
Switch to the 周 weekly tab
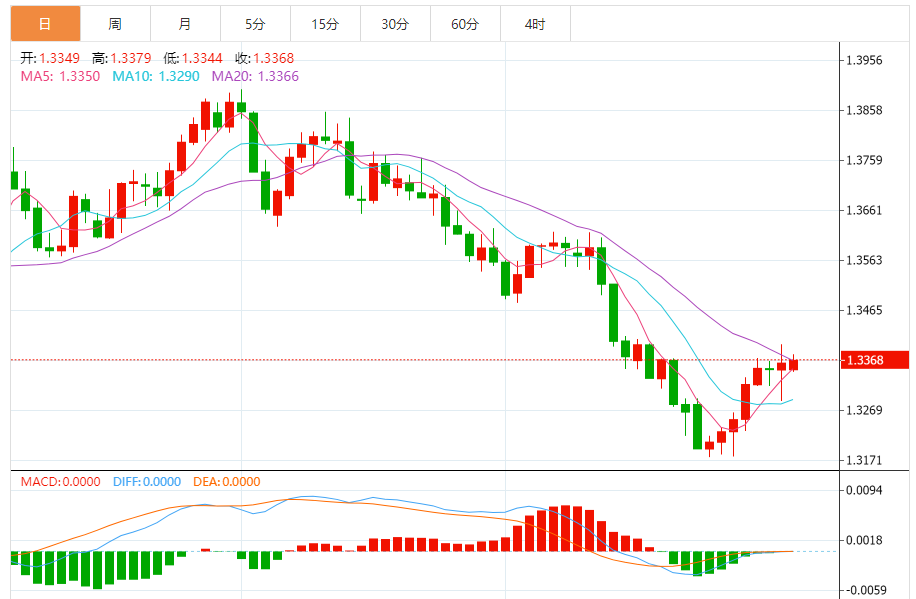[116, 24]
